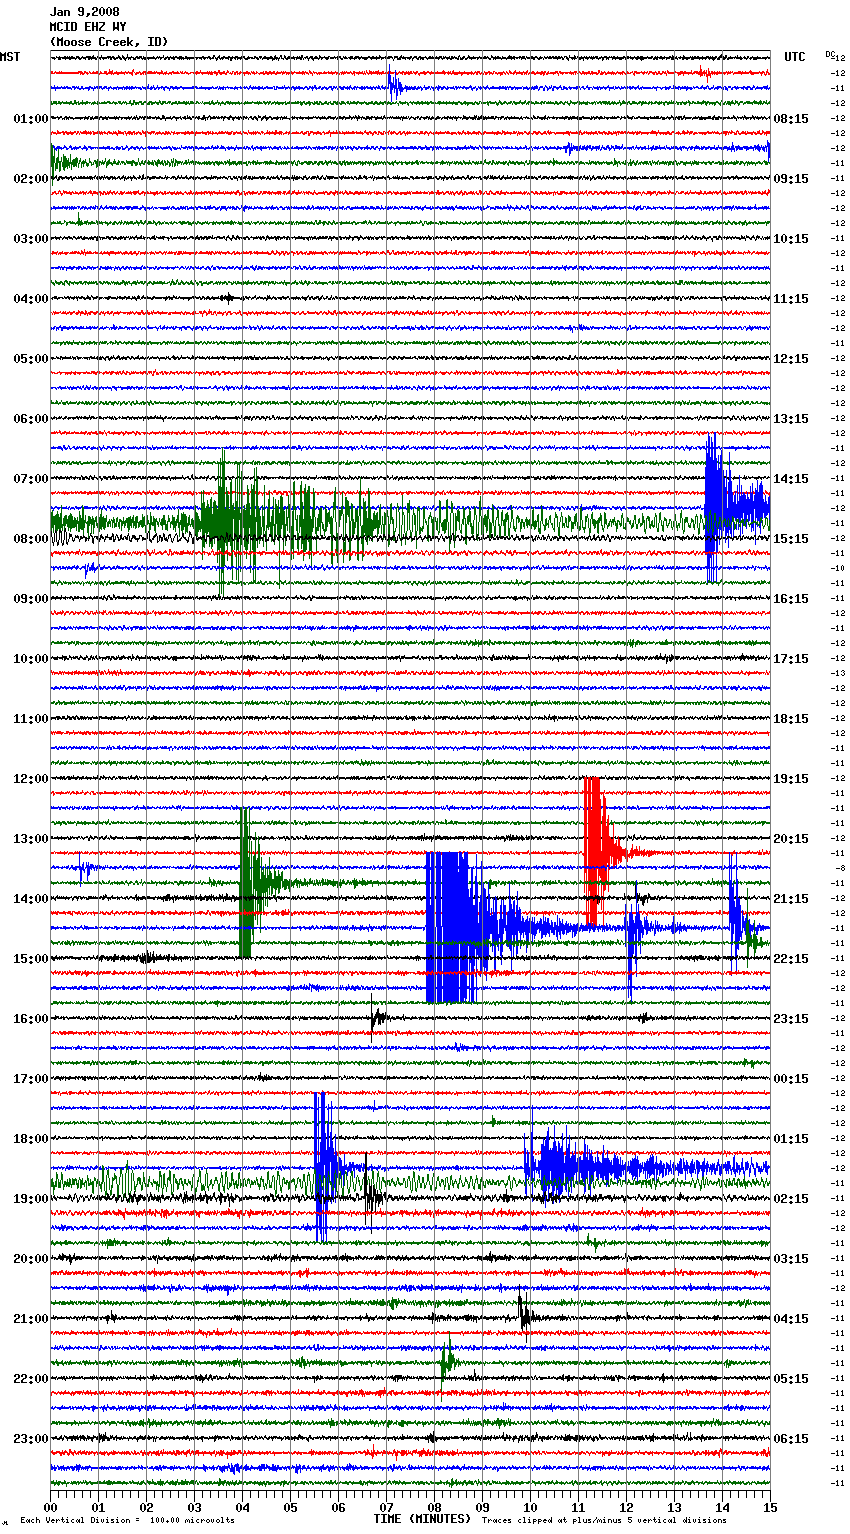The width and height of the screenshot is (850, 1534).
Task: Select the MST row label "09:00"
Action: point(31,598)
